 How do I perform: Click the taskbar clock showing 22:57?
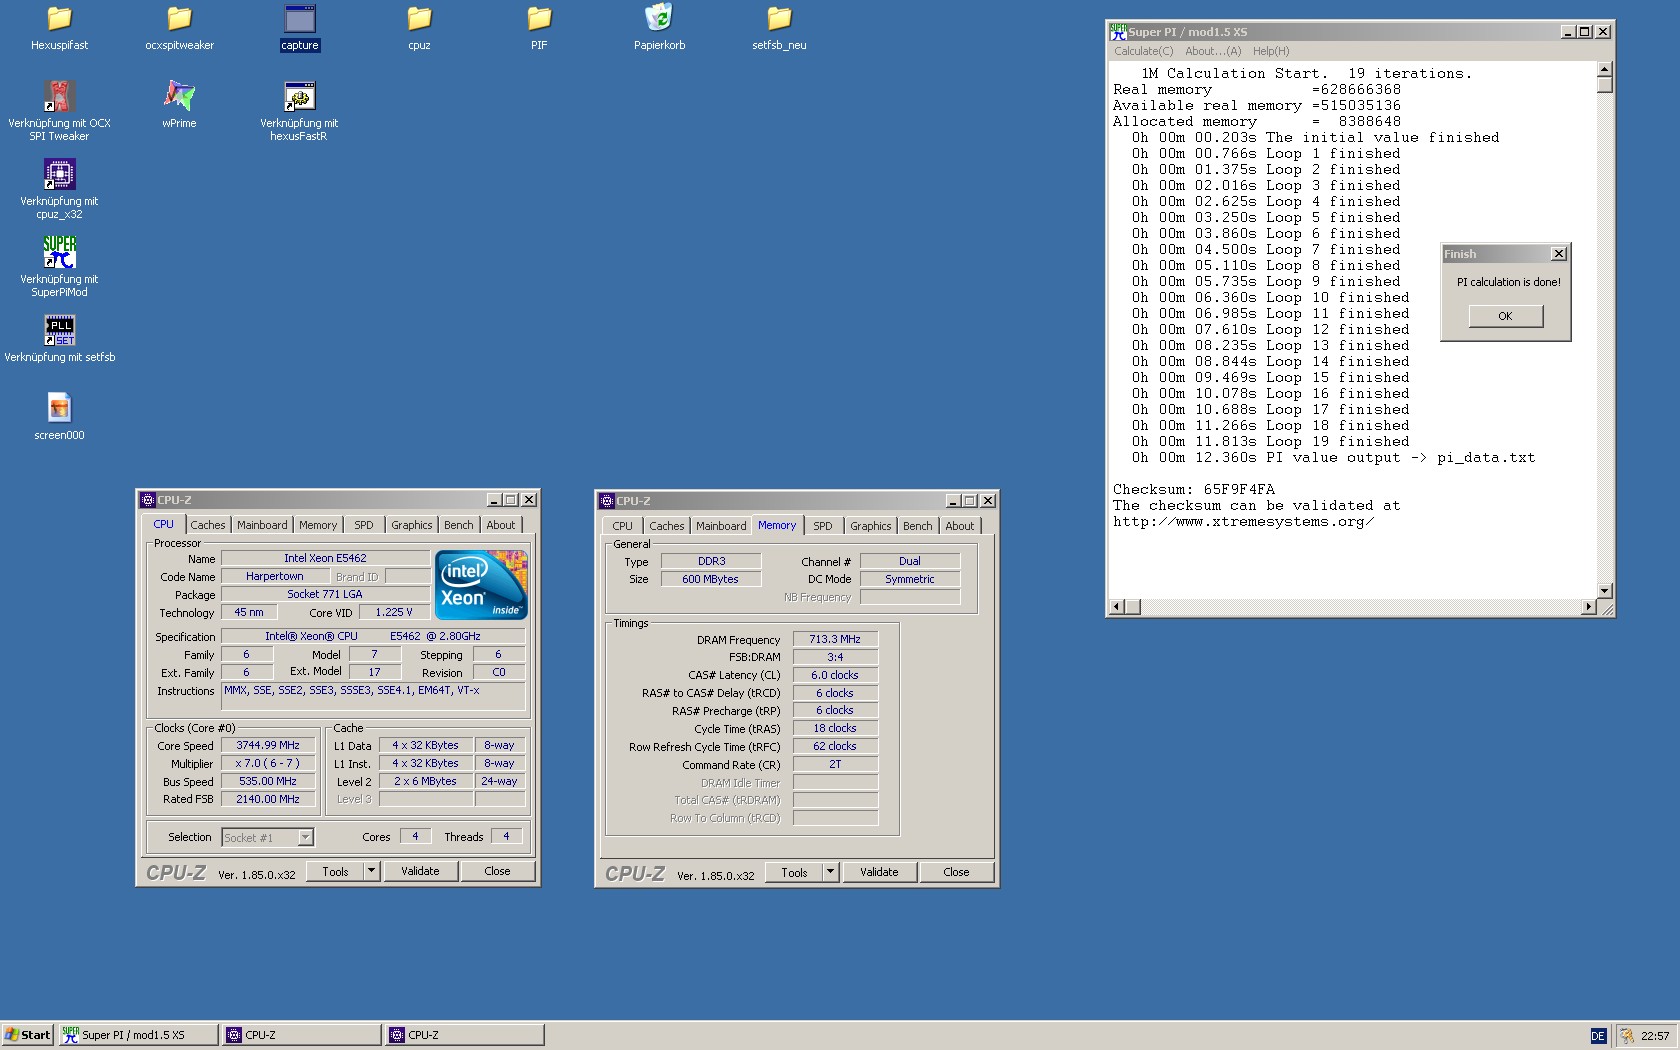1655,1036
